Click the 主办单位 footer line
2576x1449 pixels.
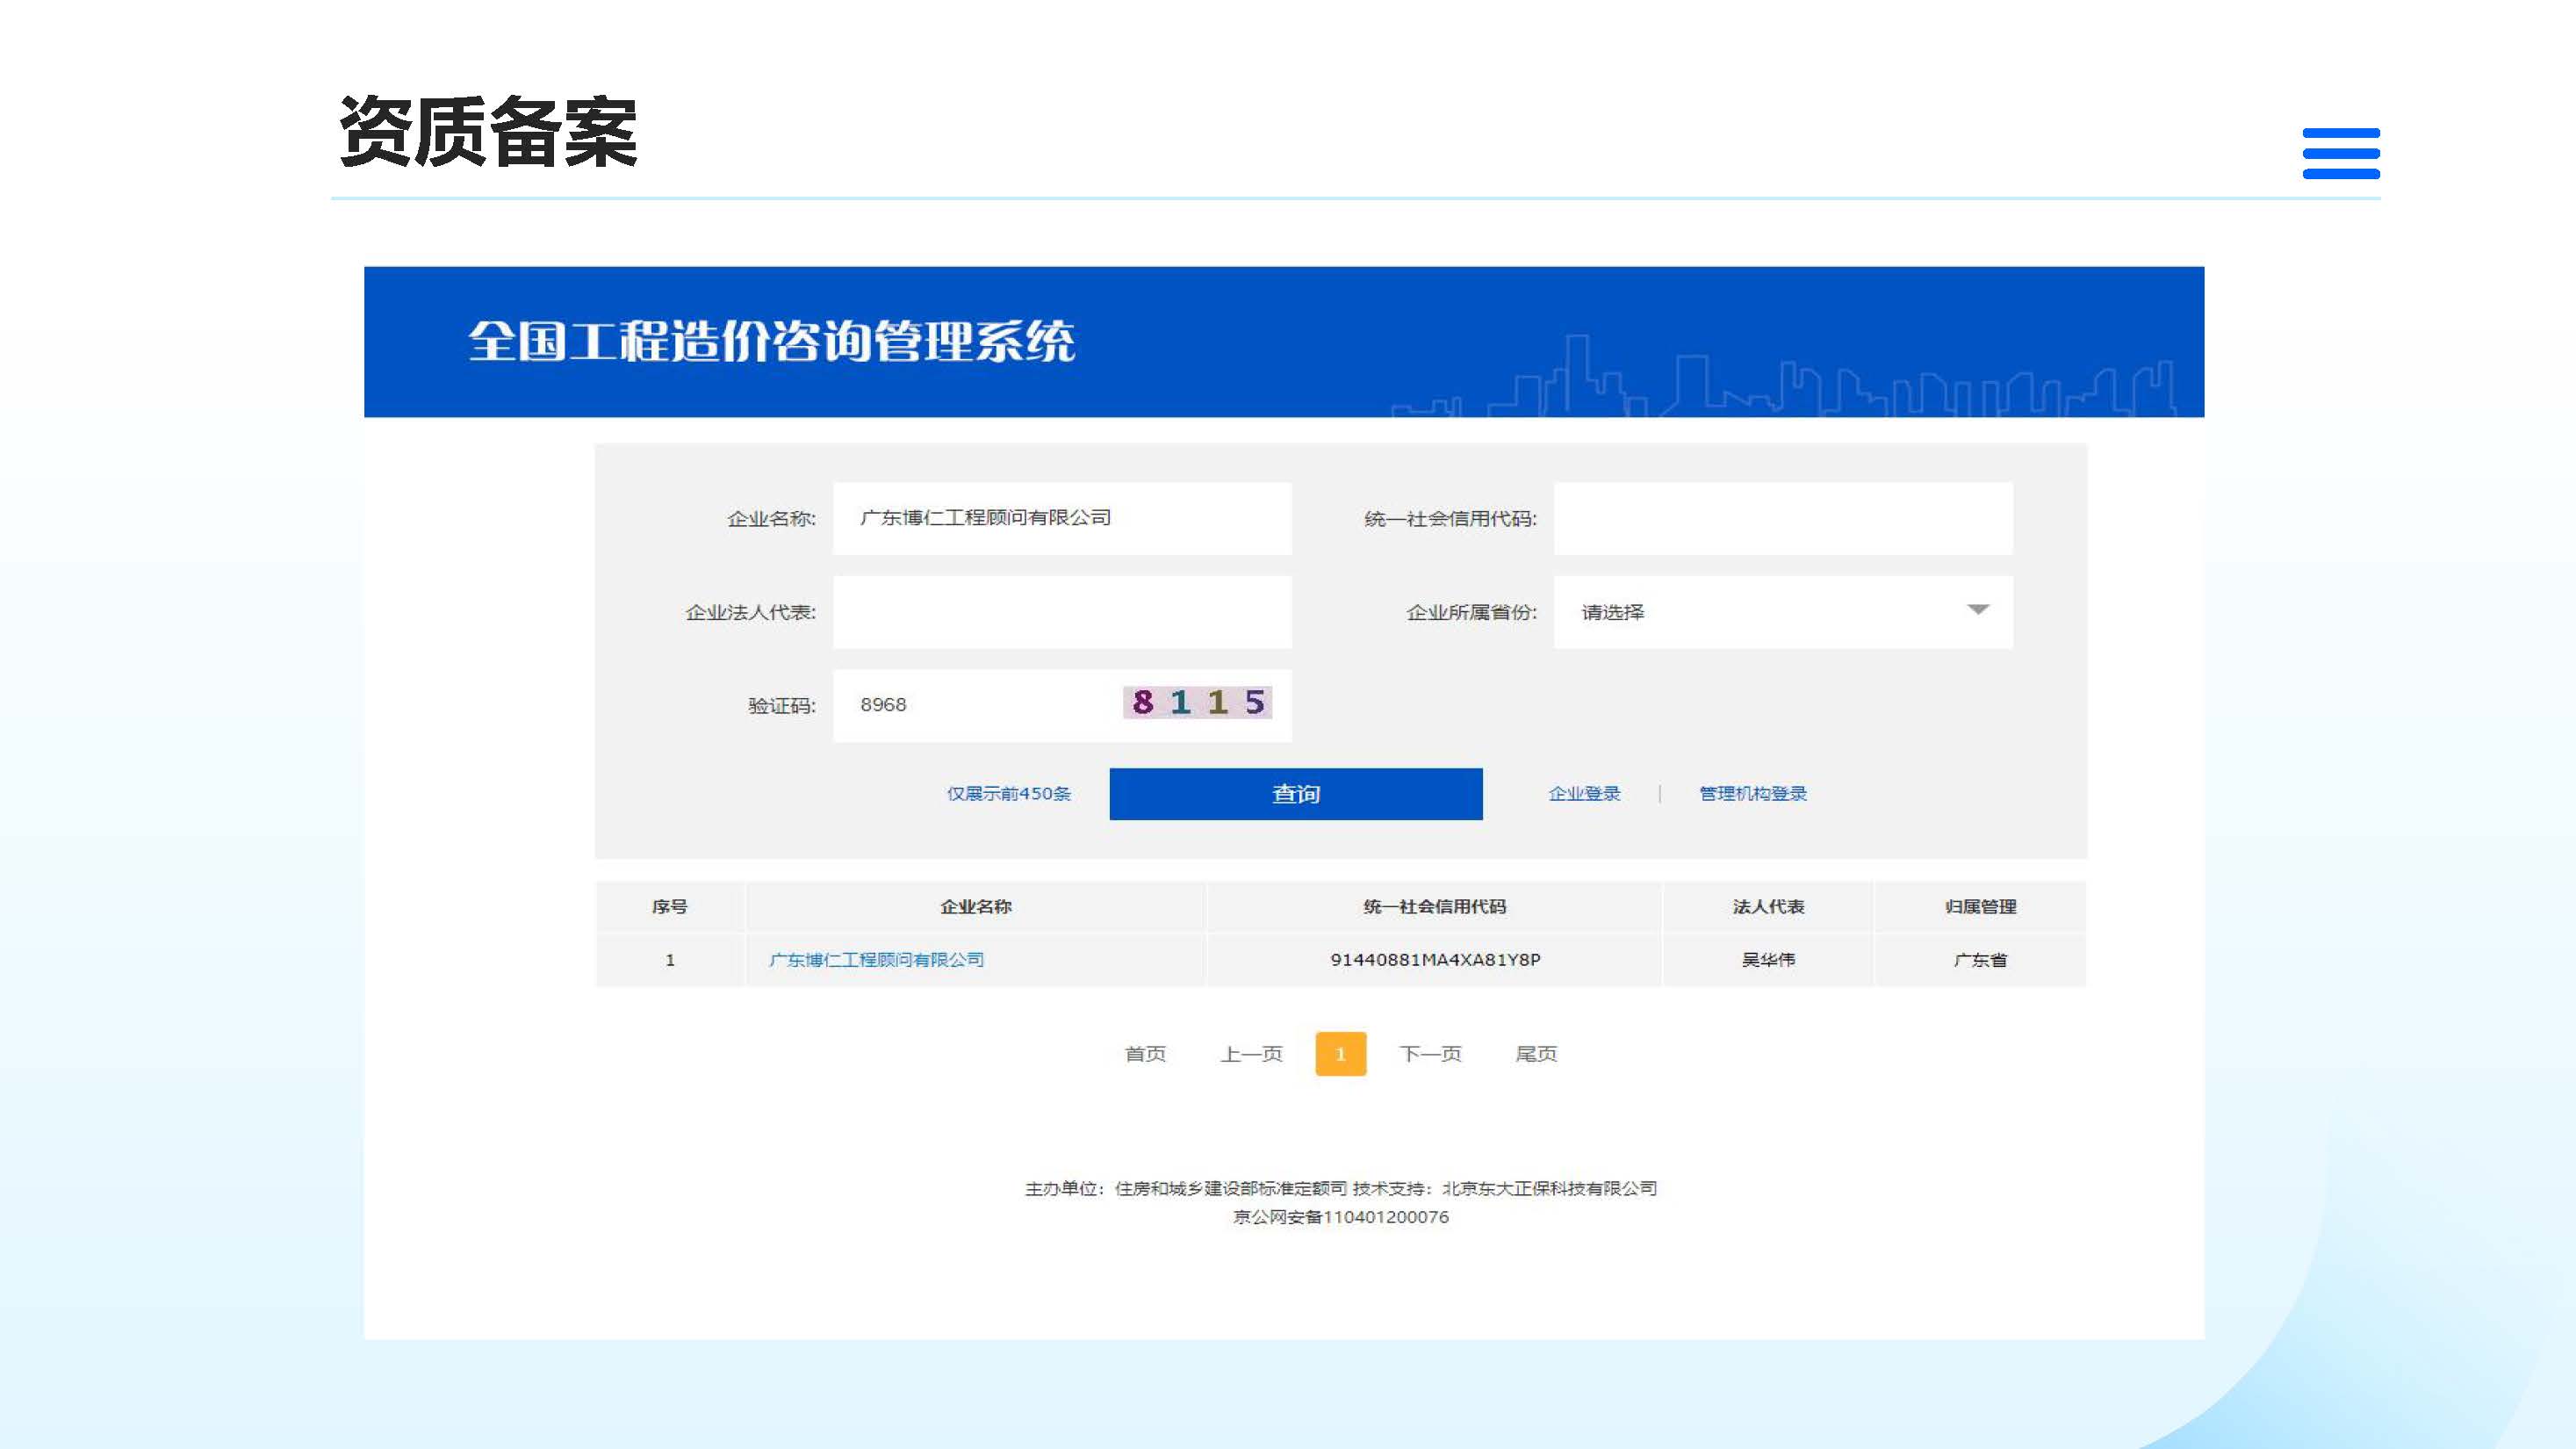click(1340, 1189)
